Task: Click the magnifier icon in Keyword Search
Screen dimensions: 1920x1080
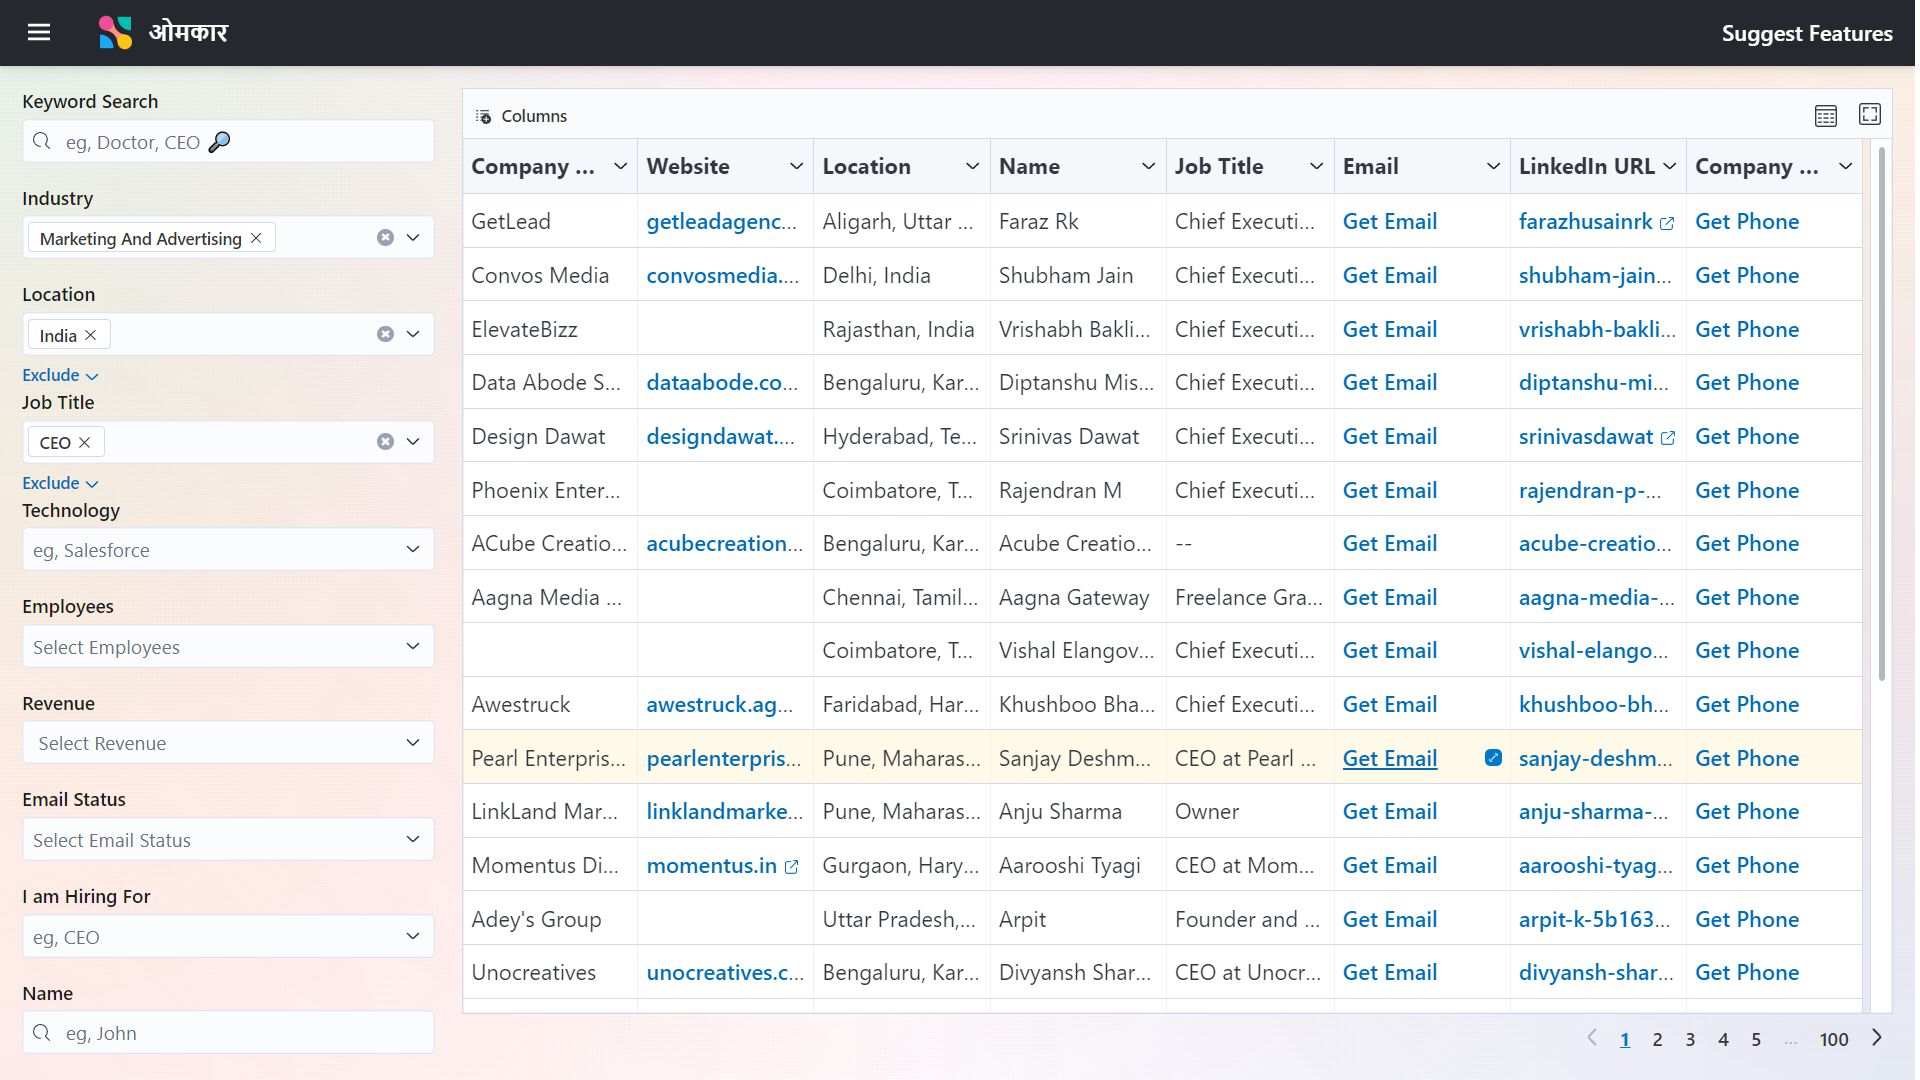Action: coord(41,141)
